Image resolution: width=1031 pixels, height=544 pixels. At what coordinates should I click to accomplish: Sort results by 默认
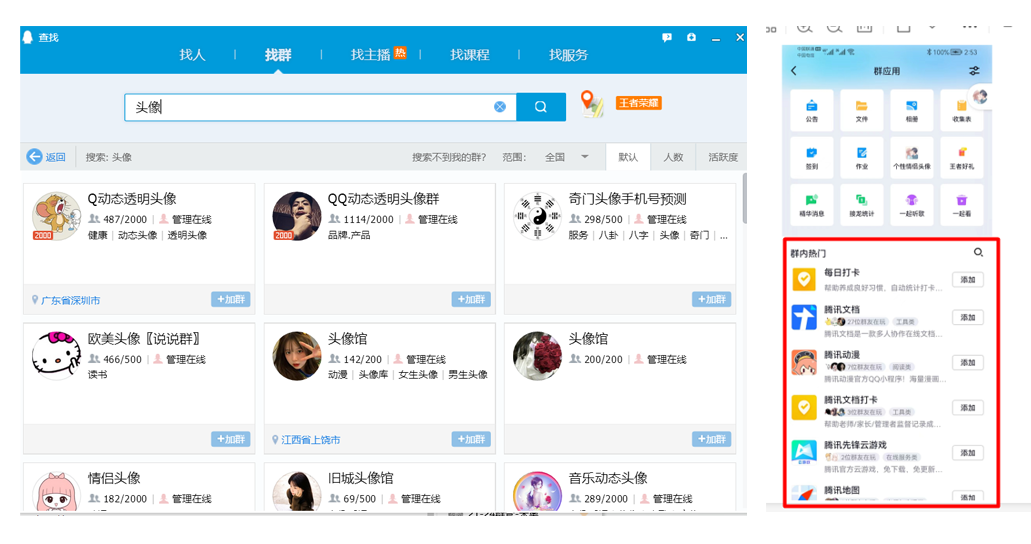(x=628, y=157)
